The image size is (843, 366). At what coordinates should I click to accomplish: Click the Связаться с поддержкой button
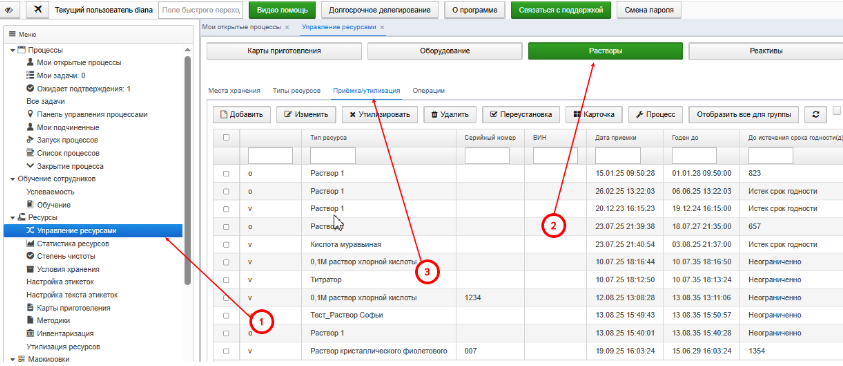[561, 10]
